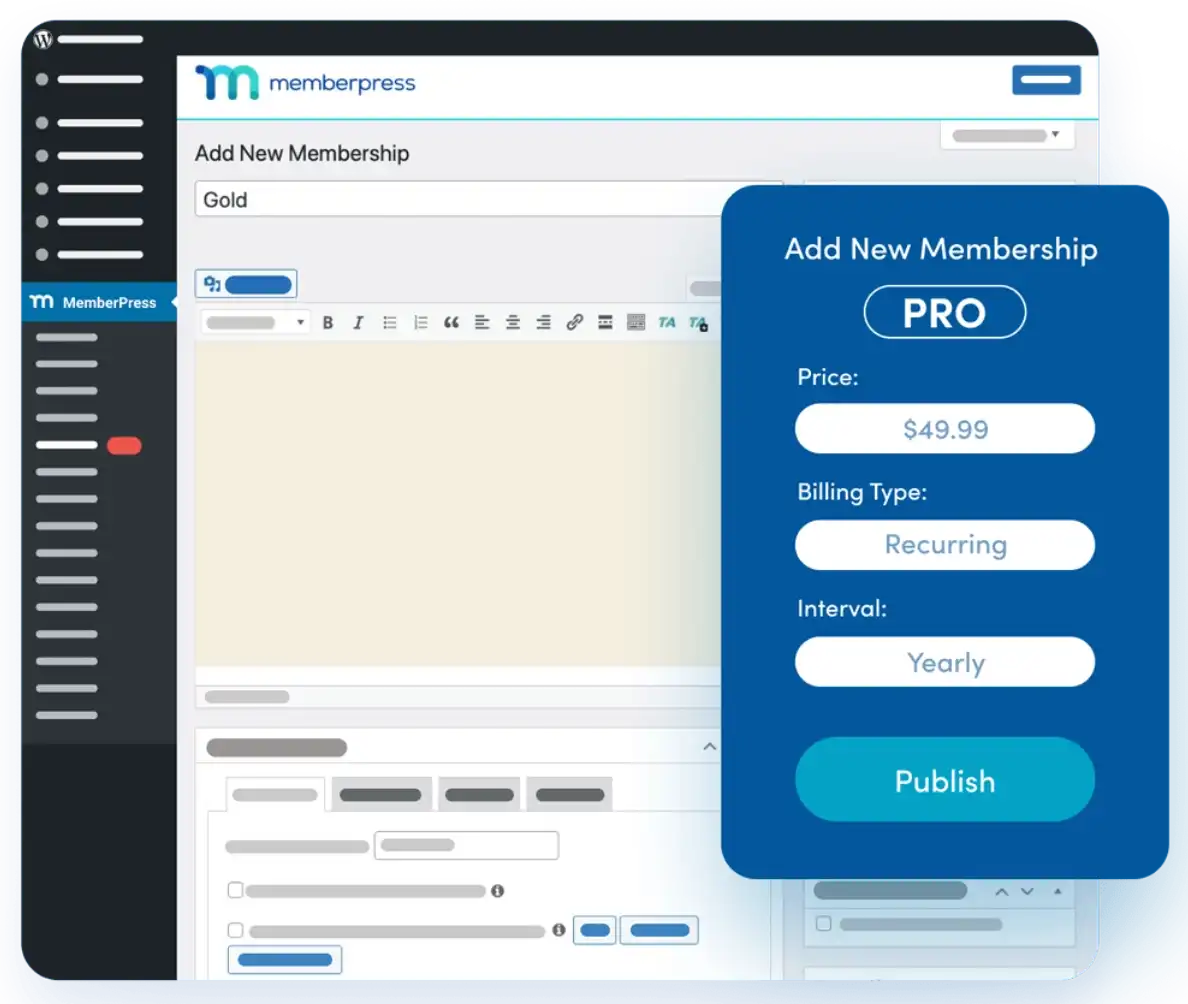The image size is (1188, 1004).
Task: Click the WordPress logo icon
Action: pyautogui.click(x=43, y=39)
